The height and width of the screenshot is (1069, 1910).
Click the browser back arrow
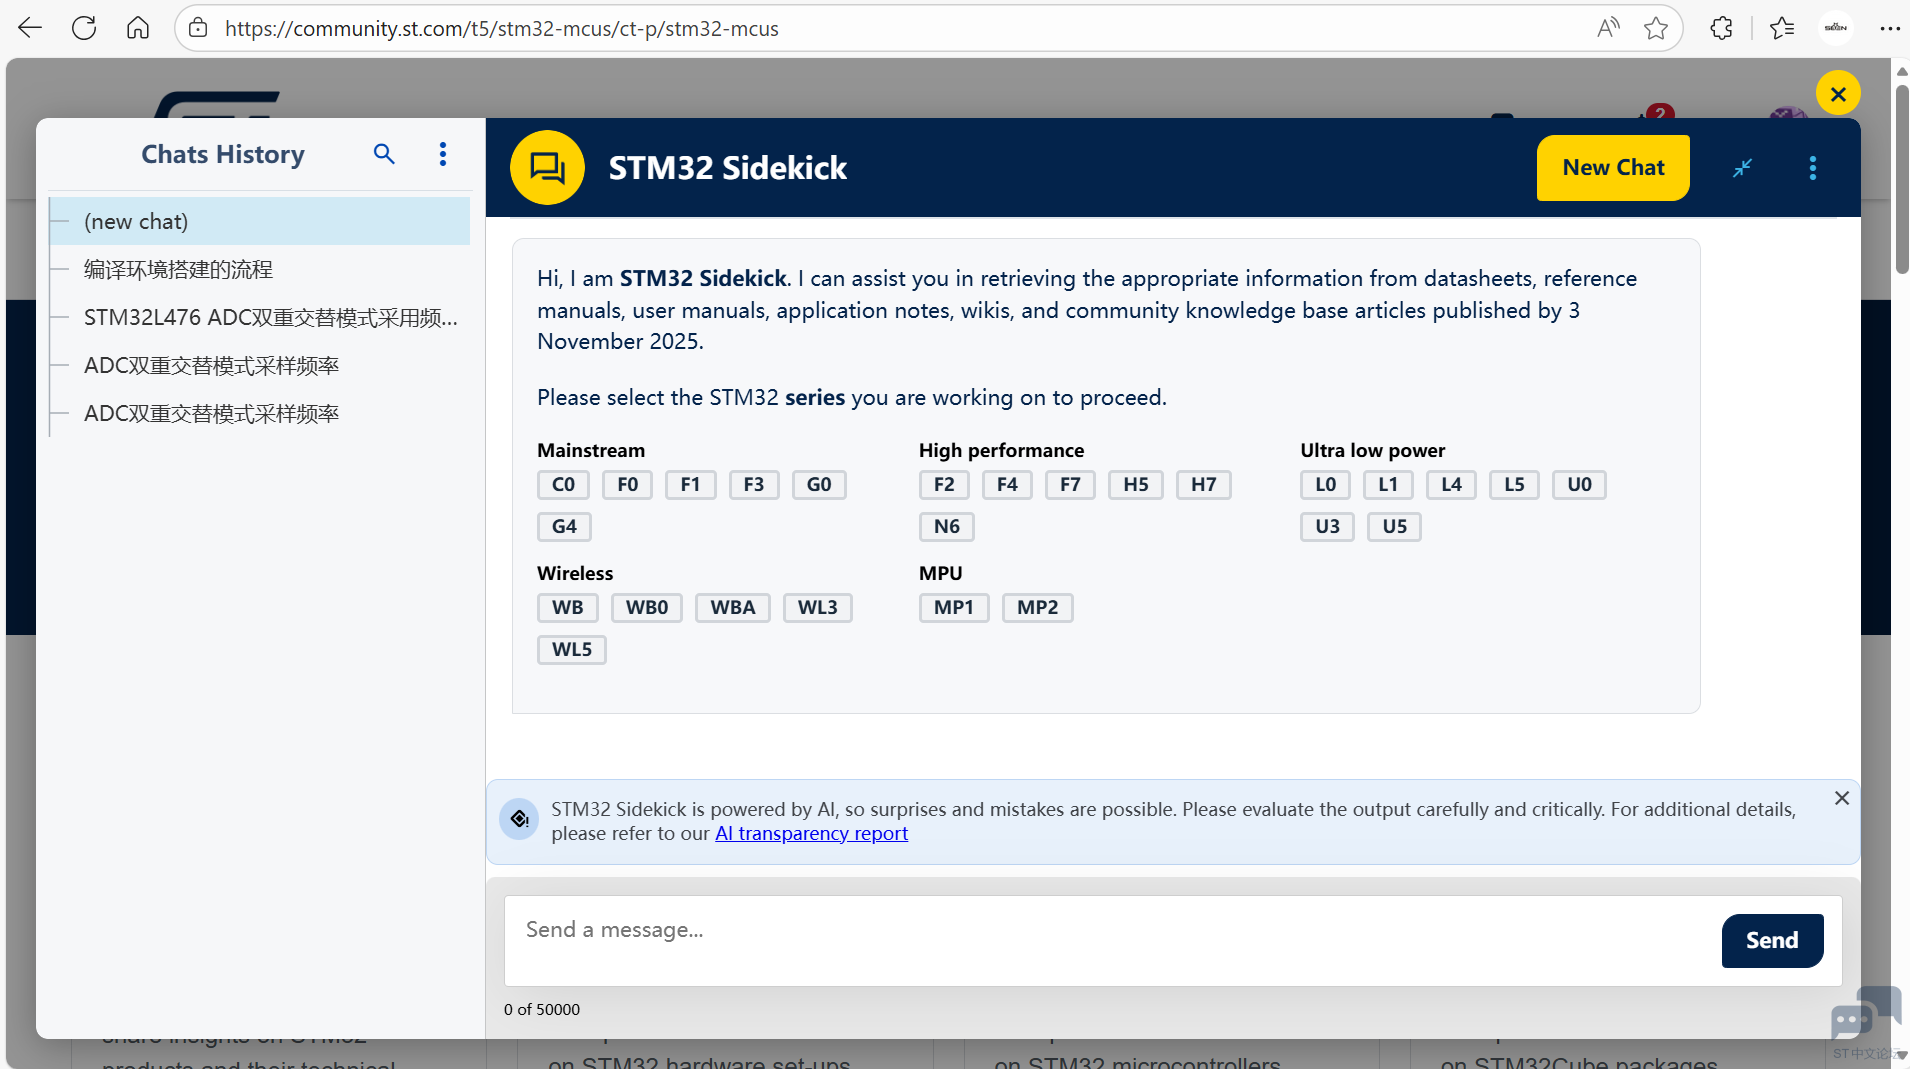[30, 28]
